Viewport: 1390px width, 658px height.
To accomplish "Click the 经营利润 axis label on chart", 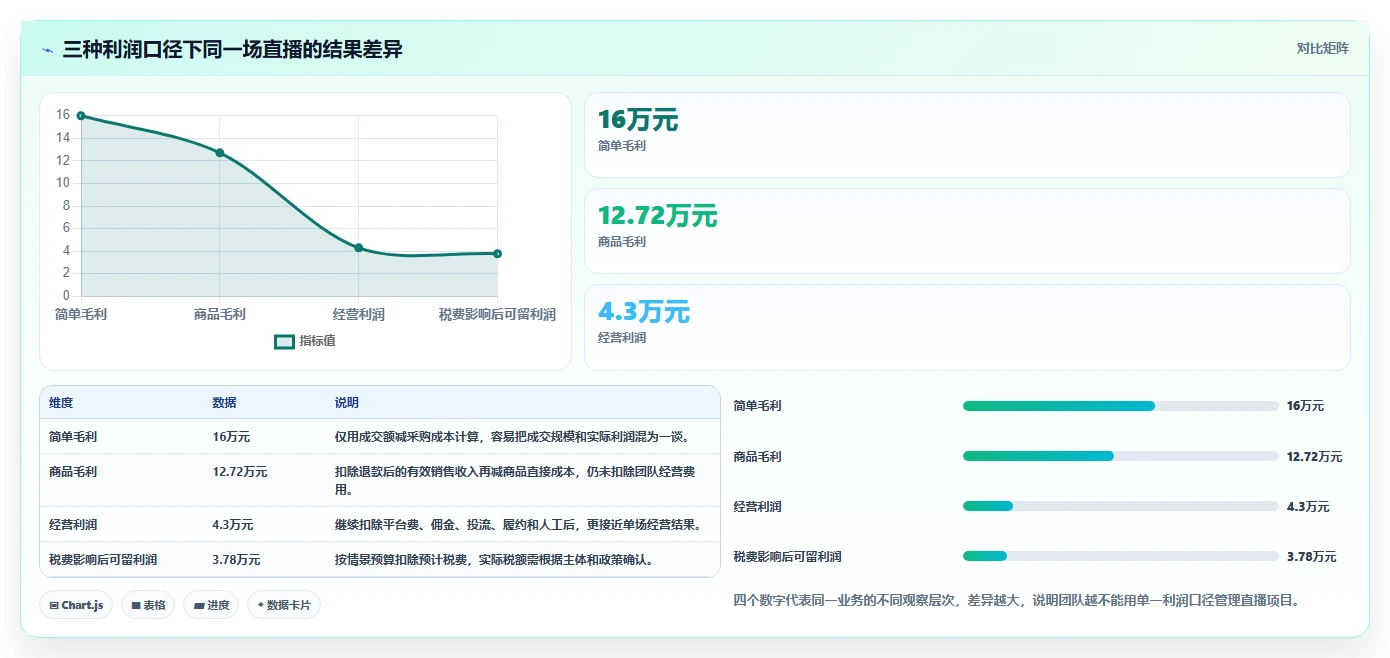I will [x=359, y=314].
